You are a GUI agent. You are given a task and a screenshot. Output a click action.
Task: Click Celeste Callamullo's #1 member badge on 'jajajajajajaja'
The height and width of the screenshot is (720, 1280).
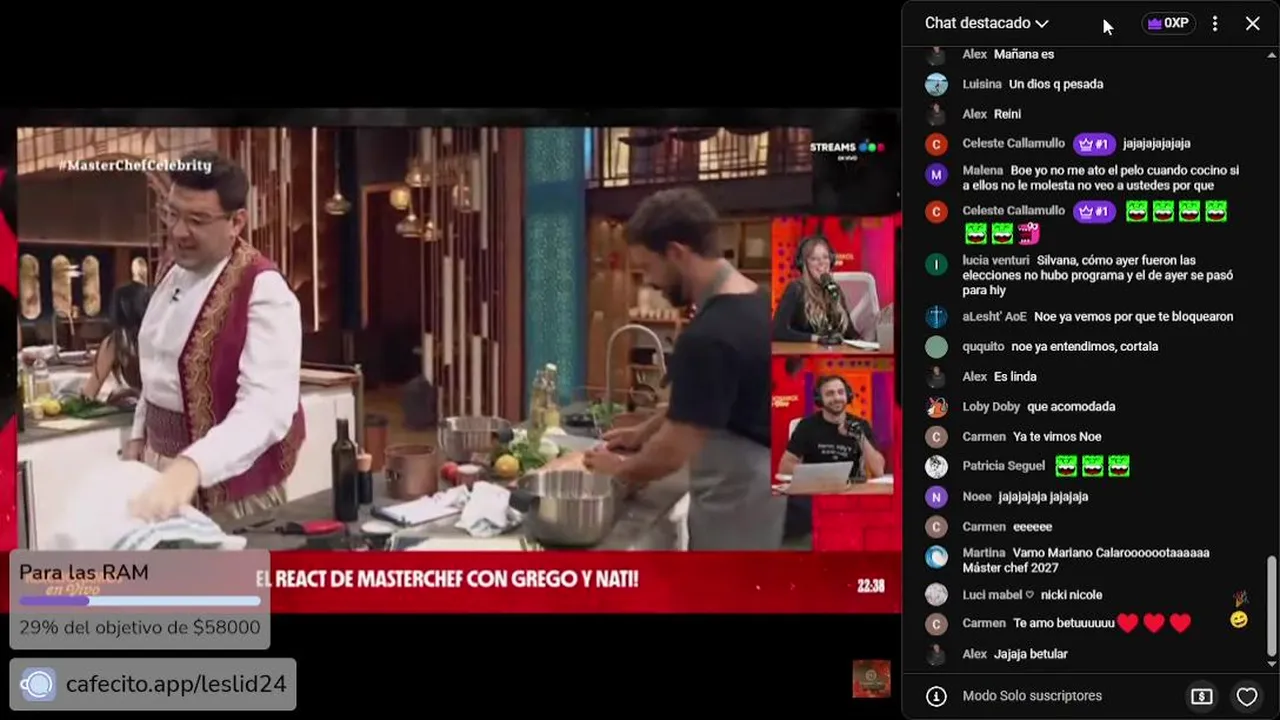[x=1094, y=144]
